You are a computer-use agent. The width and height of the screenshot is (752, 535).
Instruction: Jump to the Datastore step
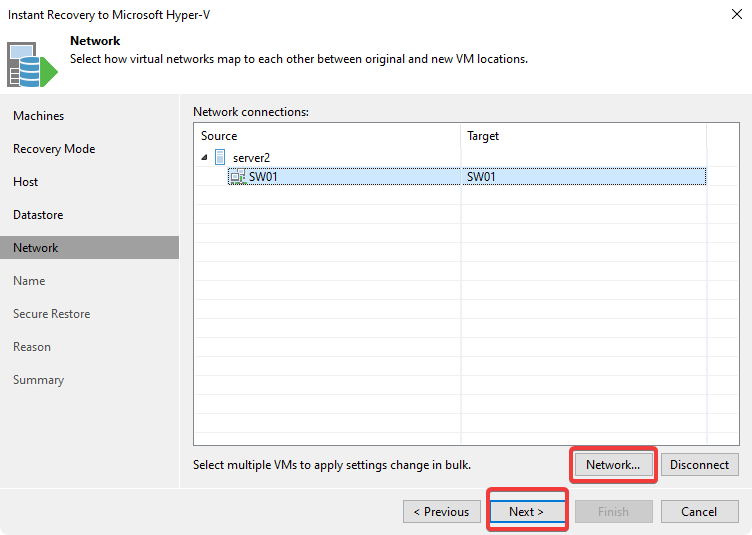38,215
